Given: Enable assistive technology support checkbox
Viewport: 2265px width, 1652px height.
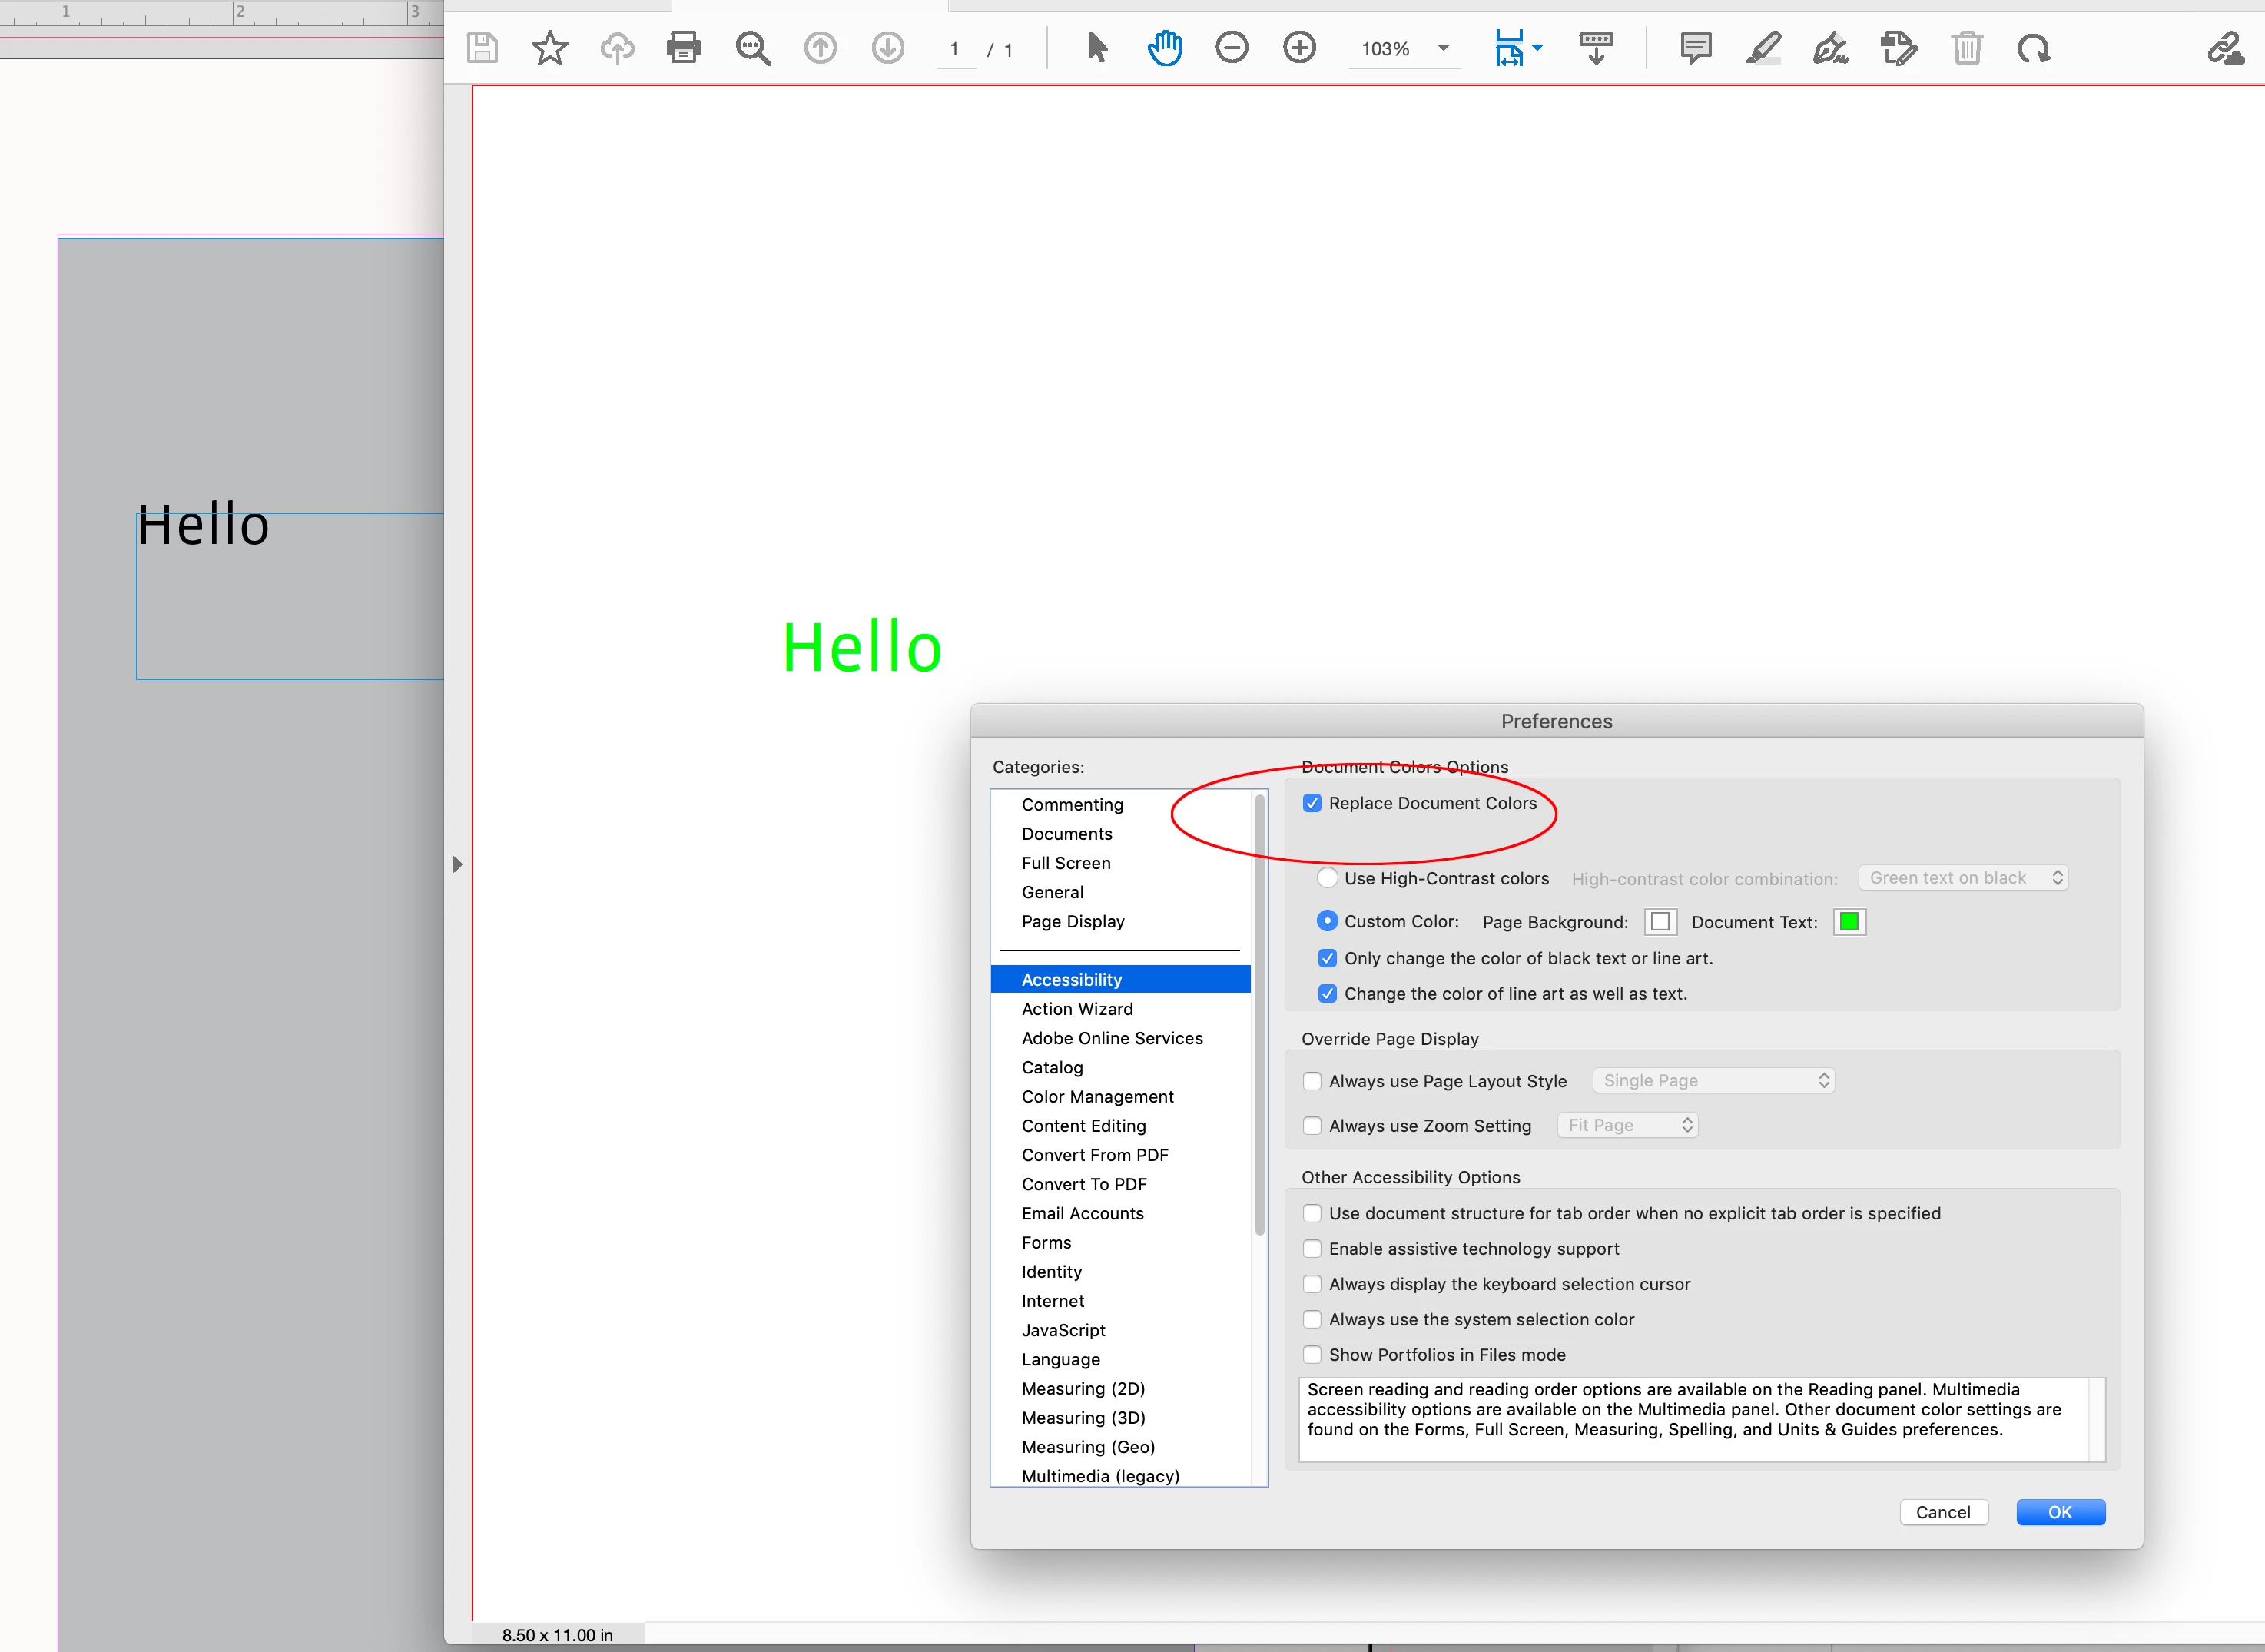Looking at the screenshot, I should [x=1312, y=1249].
